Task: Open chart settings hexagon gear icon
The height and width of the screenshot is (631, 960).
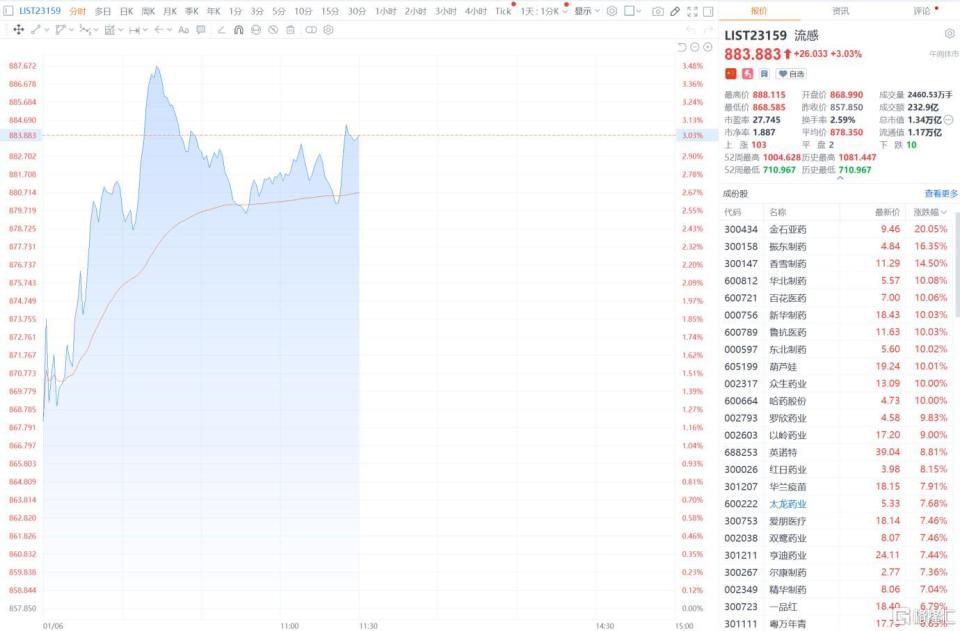Action: (x=612, y=11)
